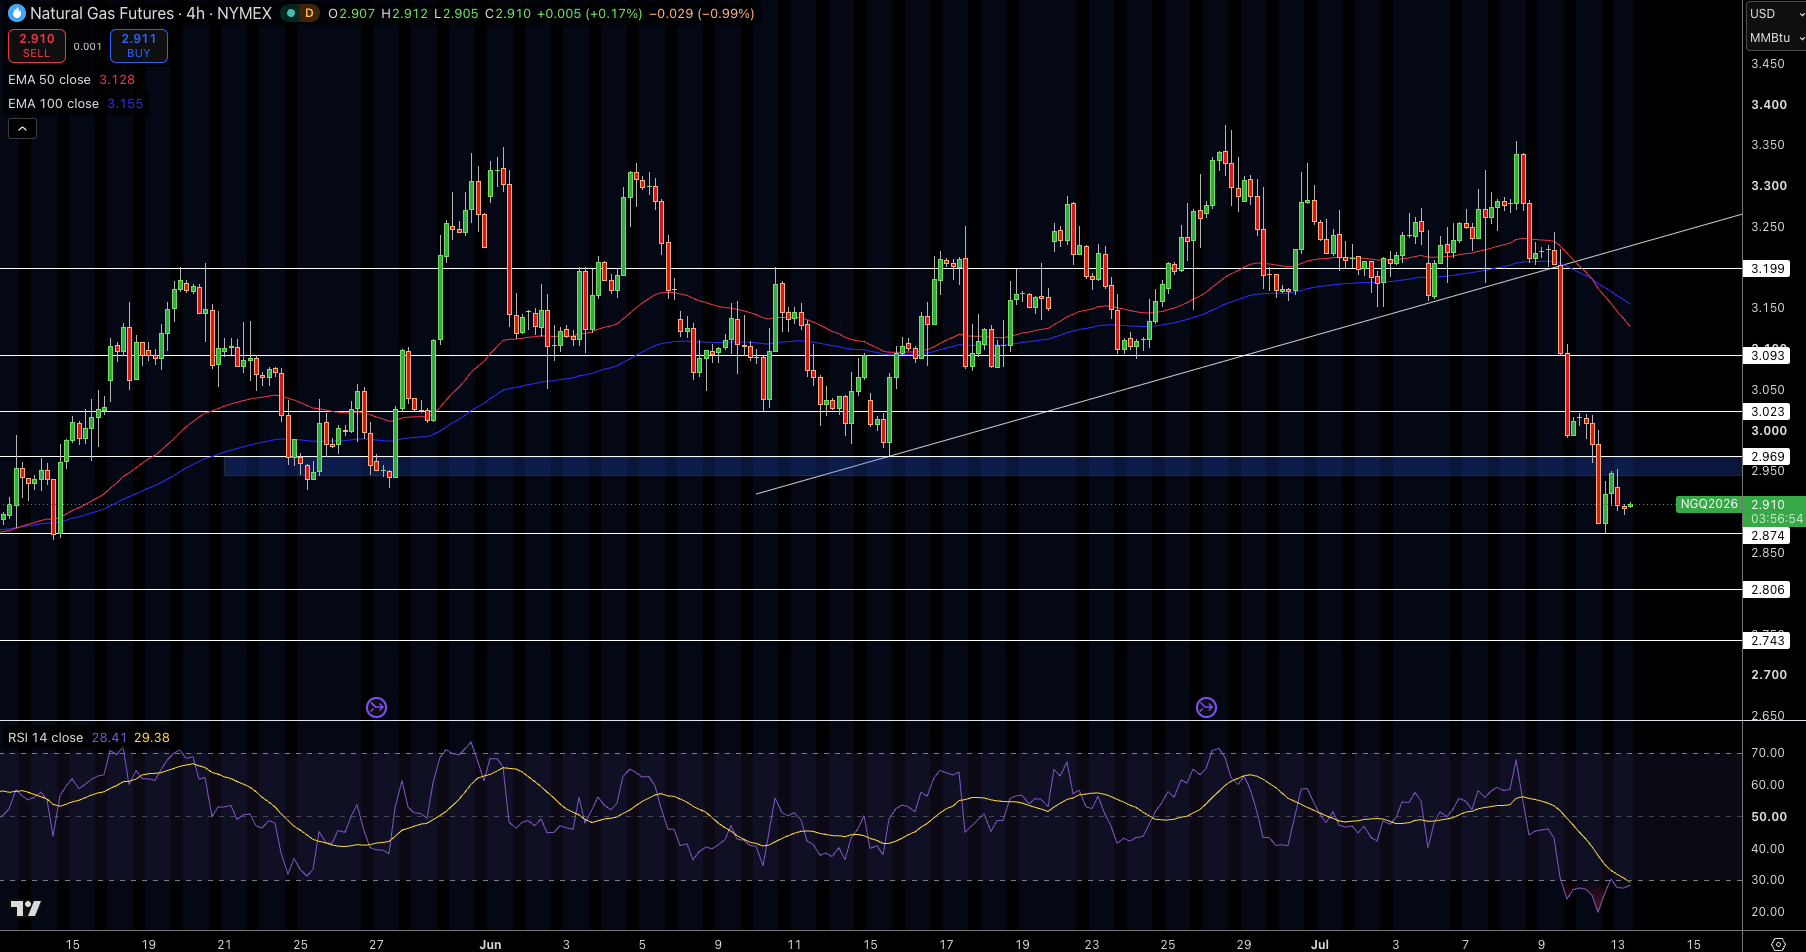
Task: Click the contract roll marker near May 27
Action: [x=376, y=708]
